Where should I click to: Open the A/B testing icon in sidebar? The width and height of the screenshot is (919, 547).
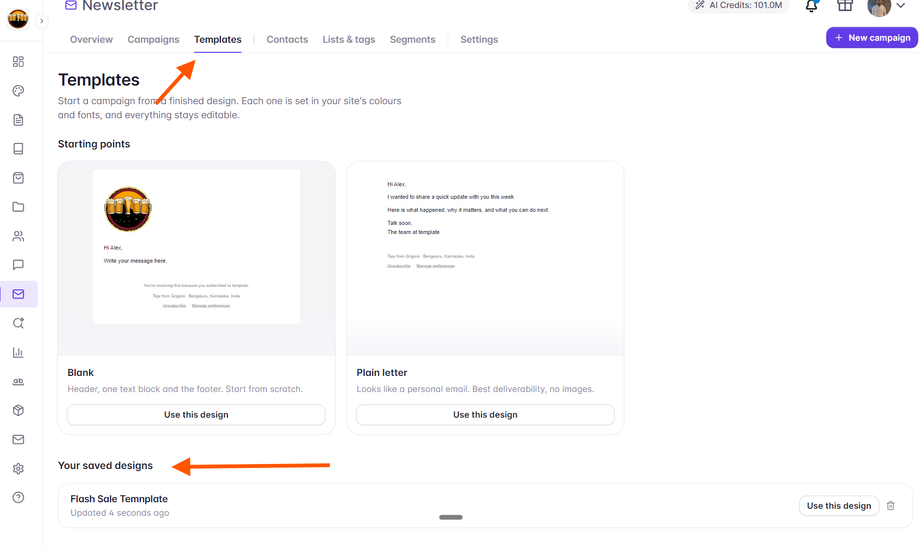(18, 382)
